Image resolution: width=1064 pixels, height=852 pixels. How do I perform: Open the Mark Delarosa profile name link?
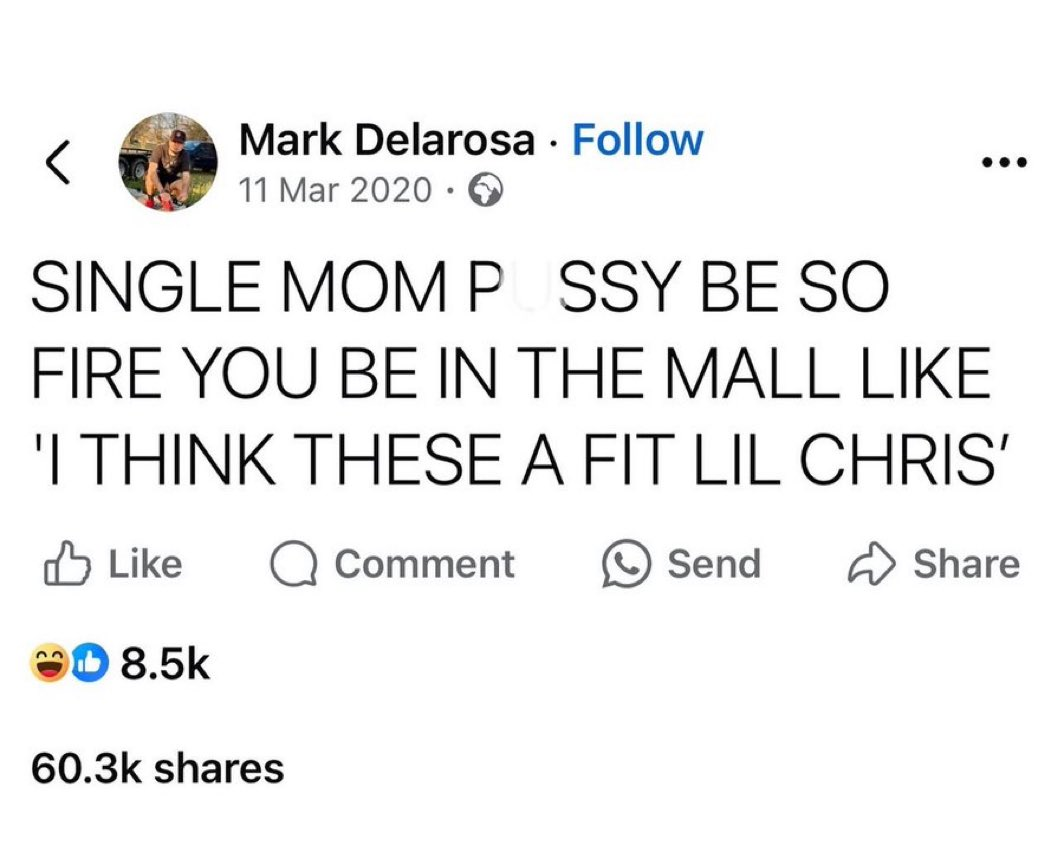click(386, 141)
